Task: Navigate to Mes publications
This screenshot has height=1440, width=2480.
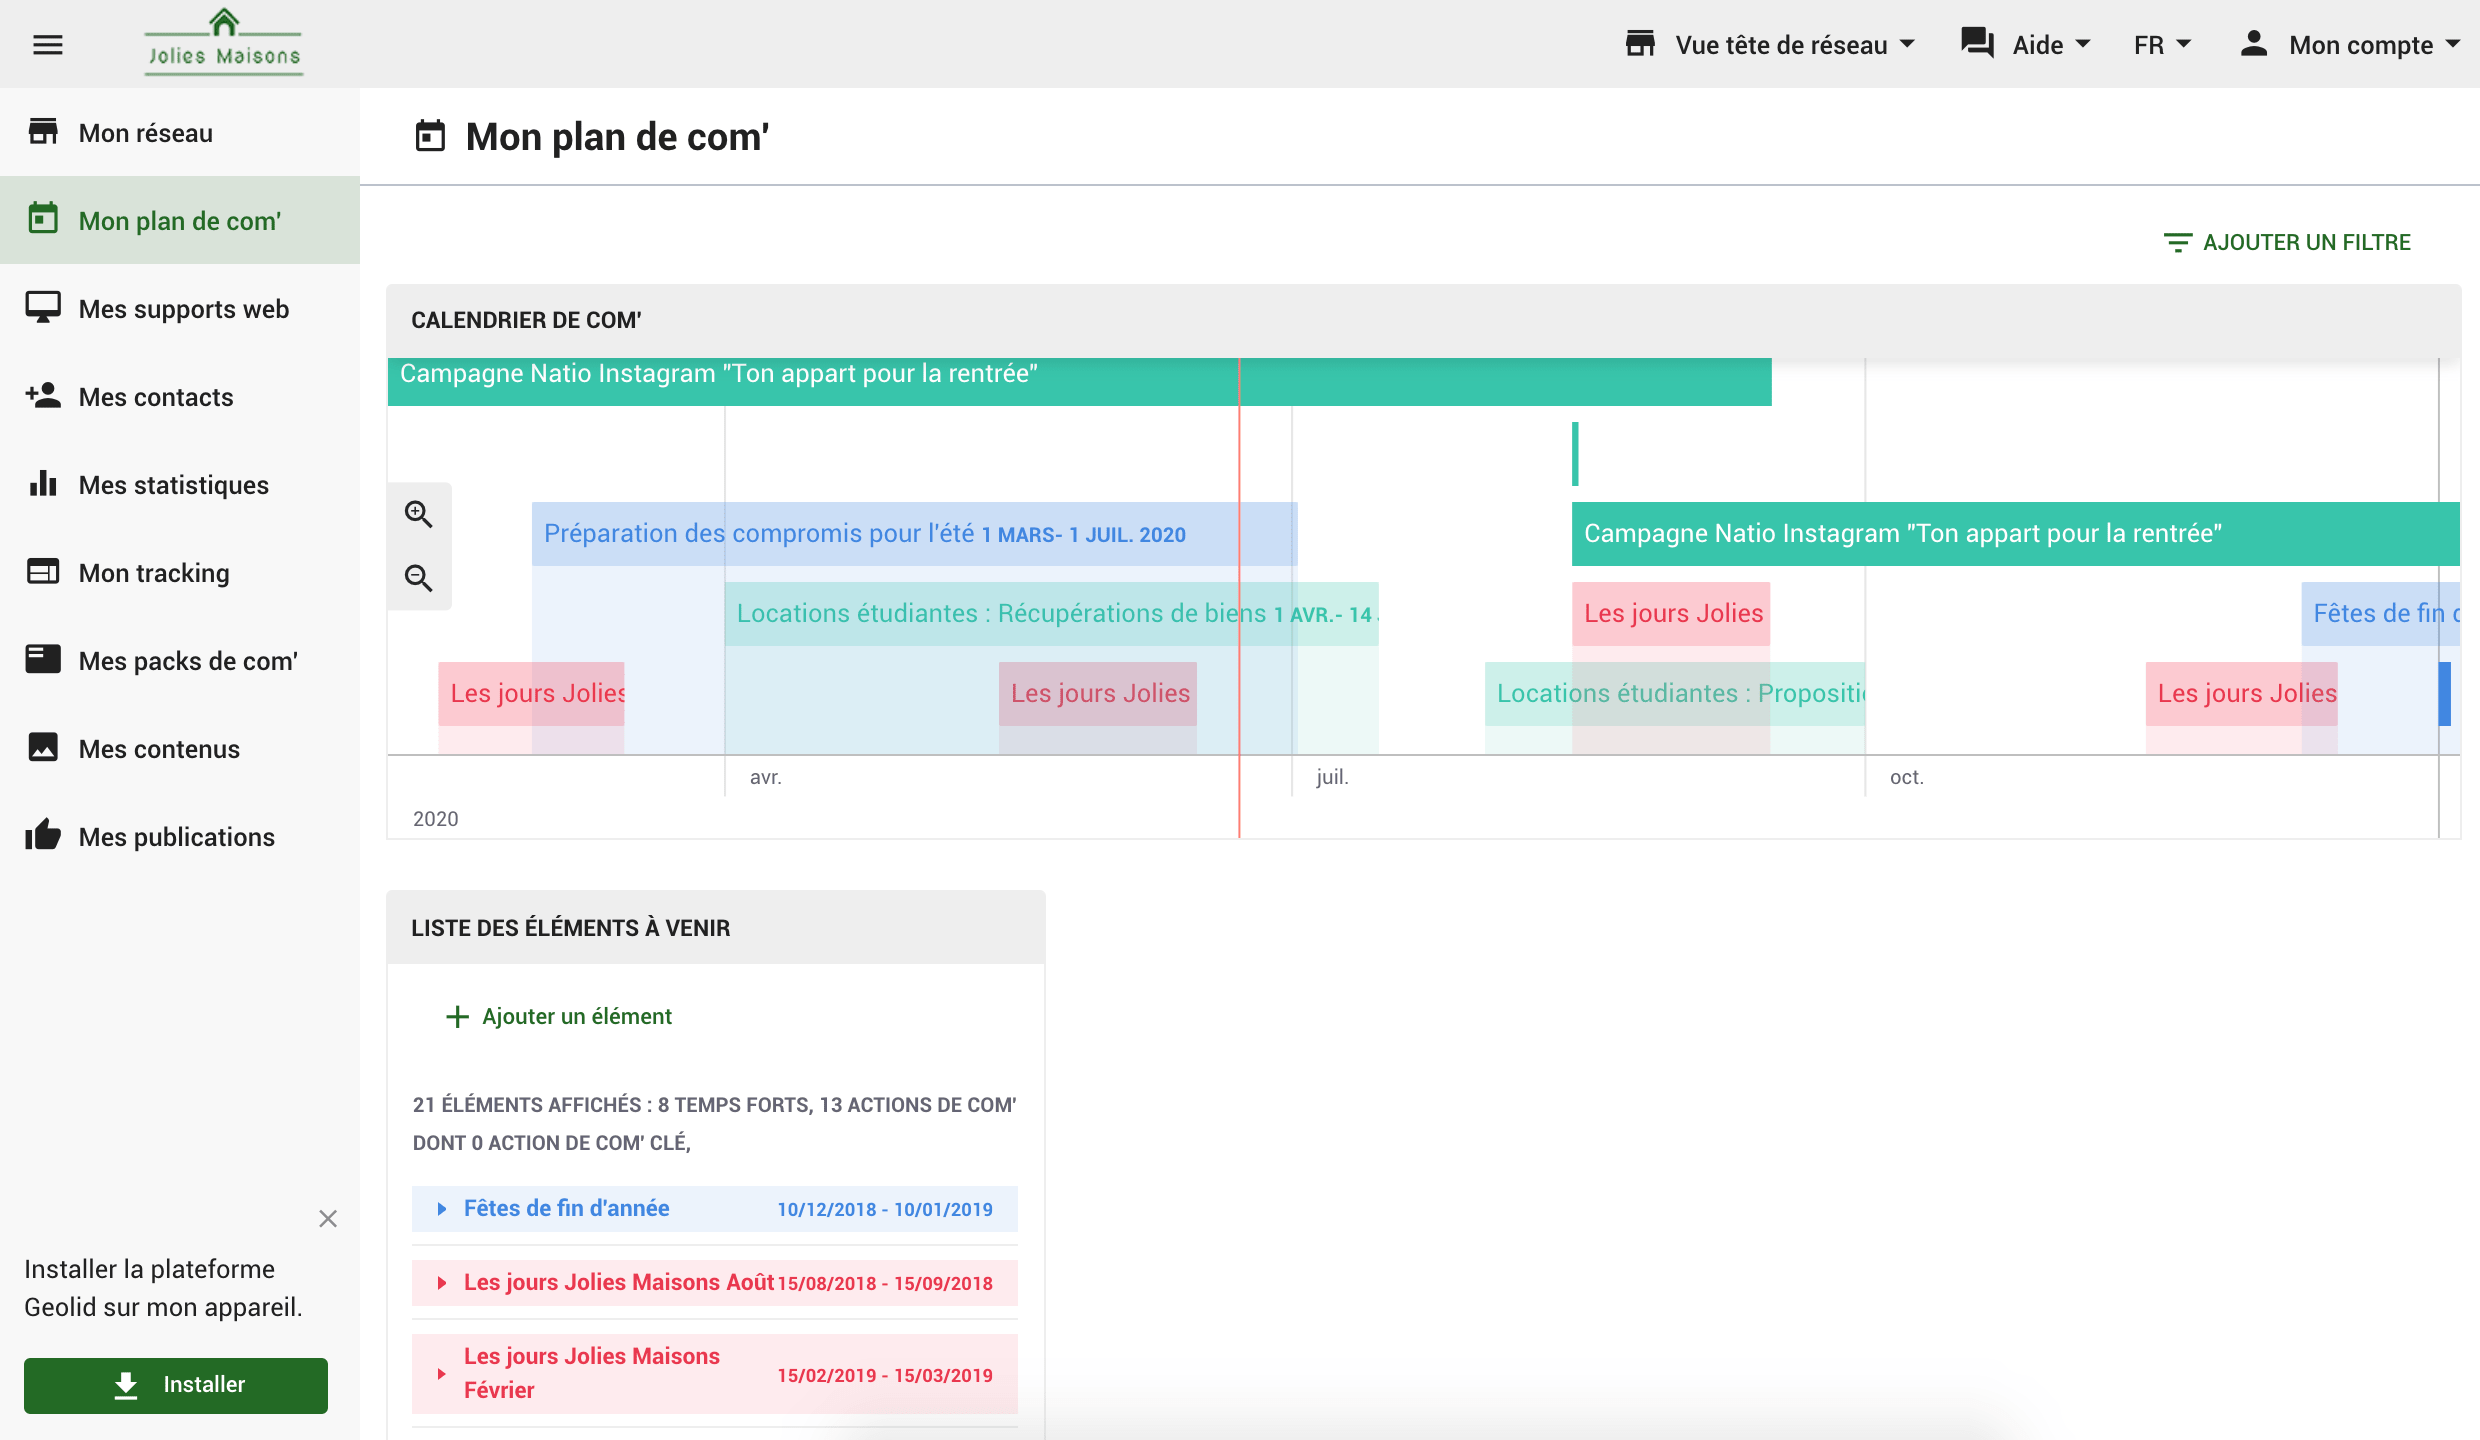Action: tap(180, 836)
